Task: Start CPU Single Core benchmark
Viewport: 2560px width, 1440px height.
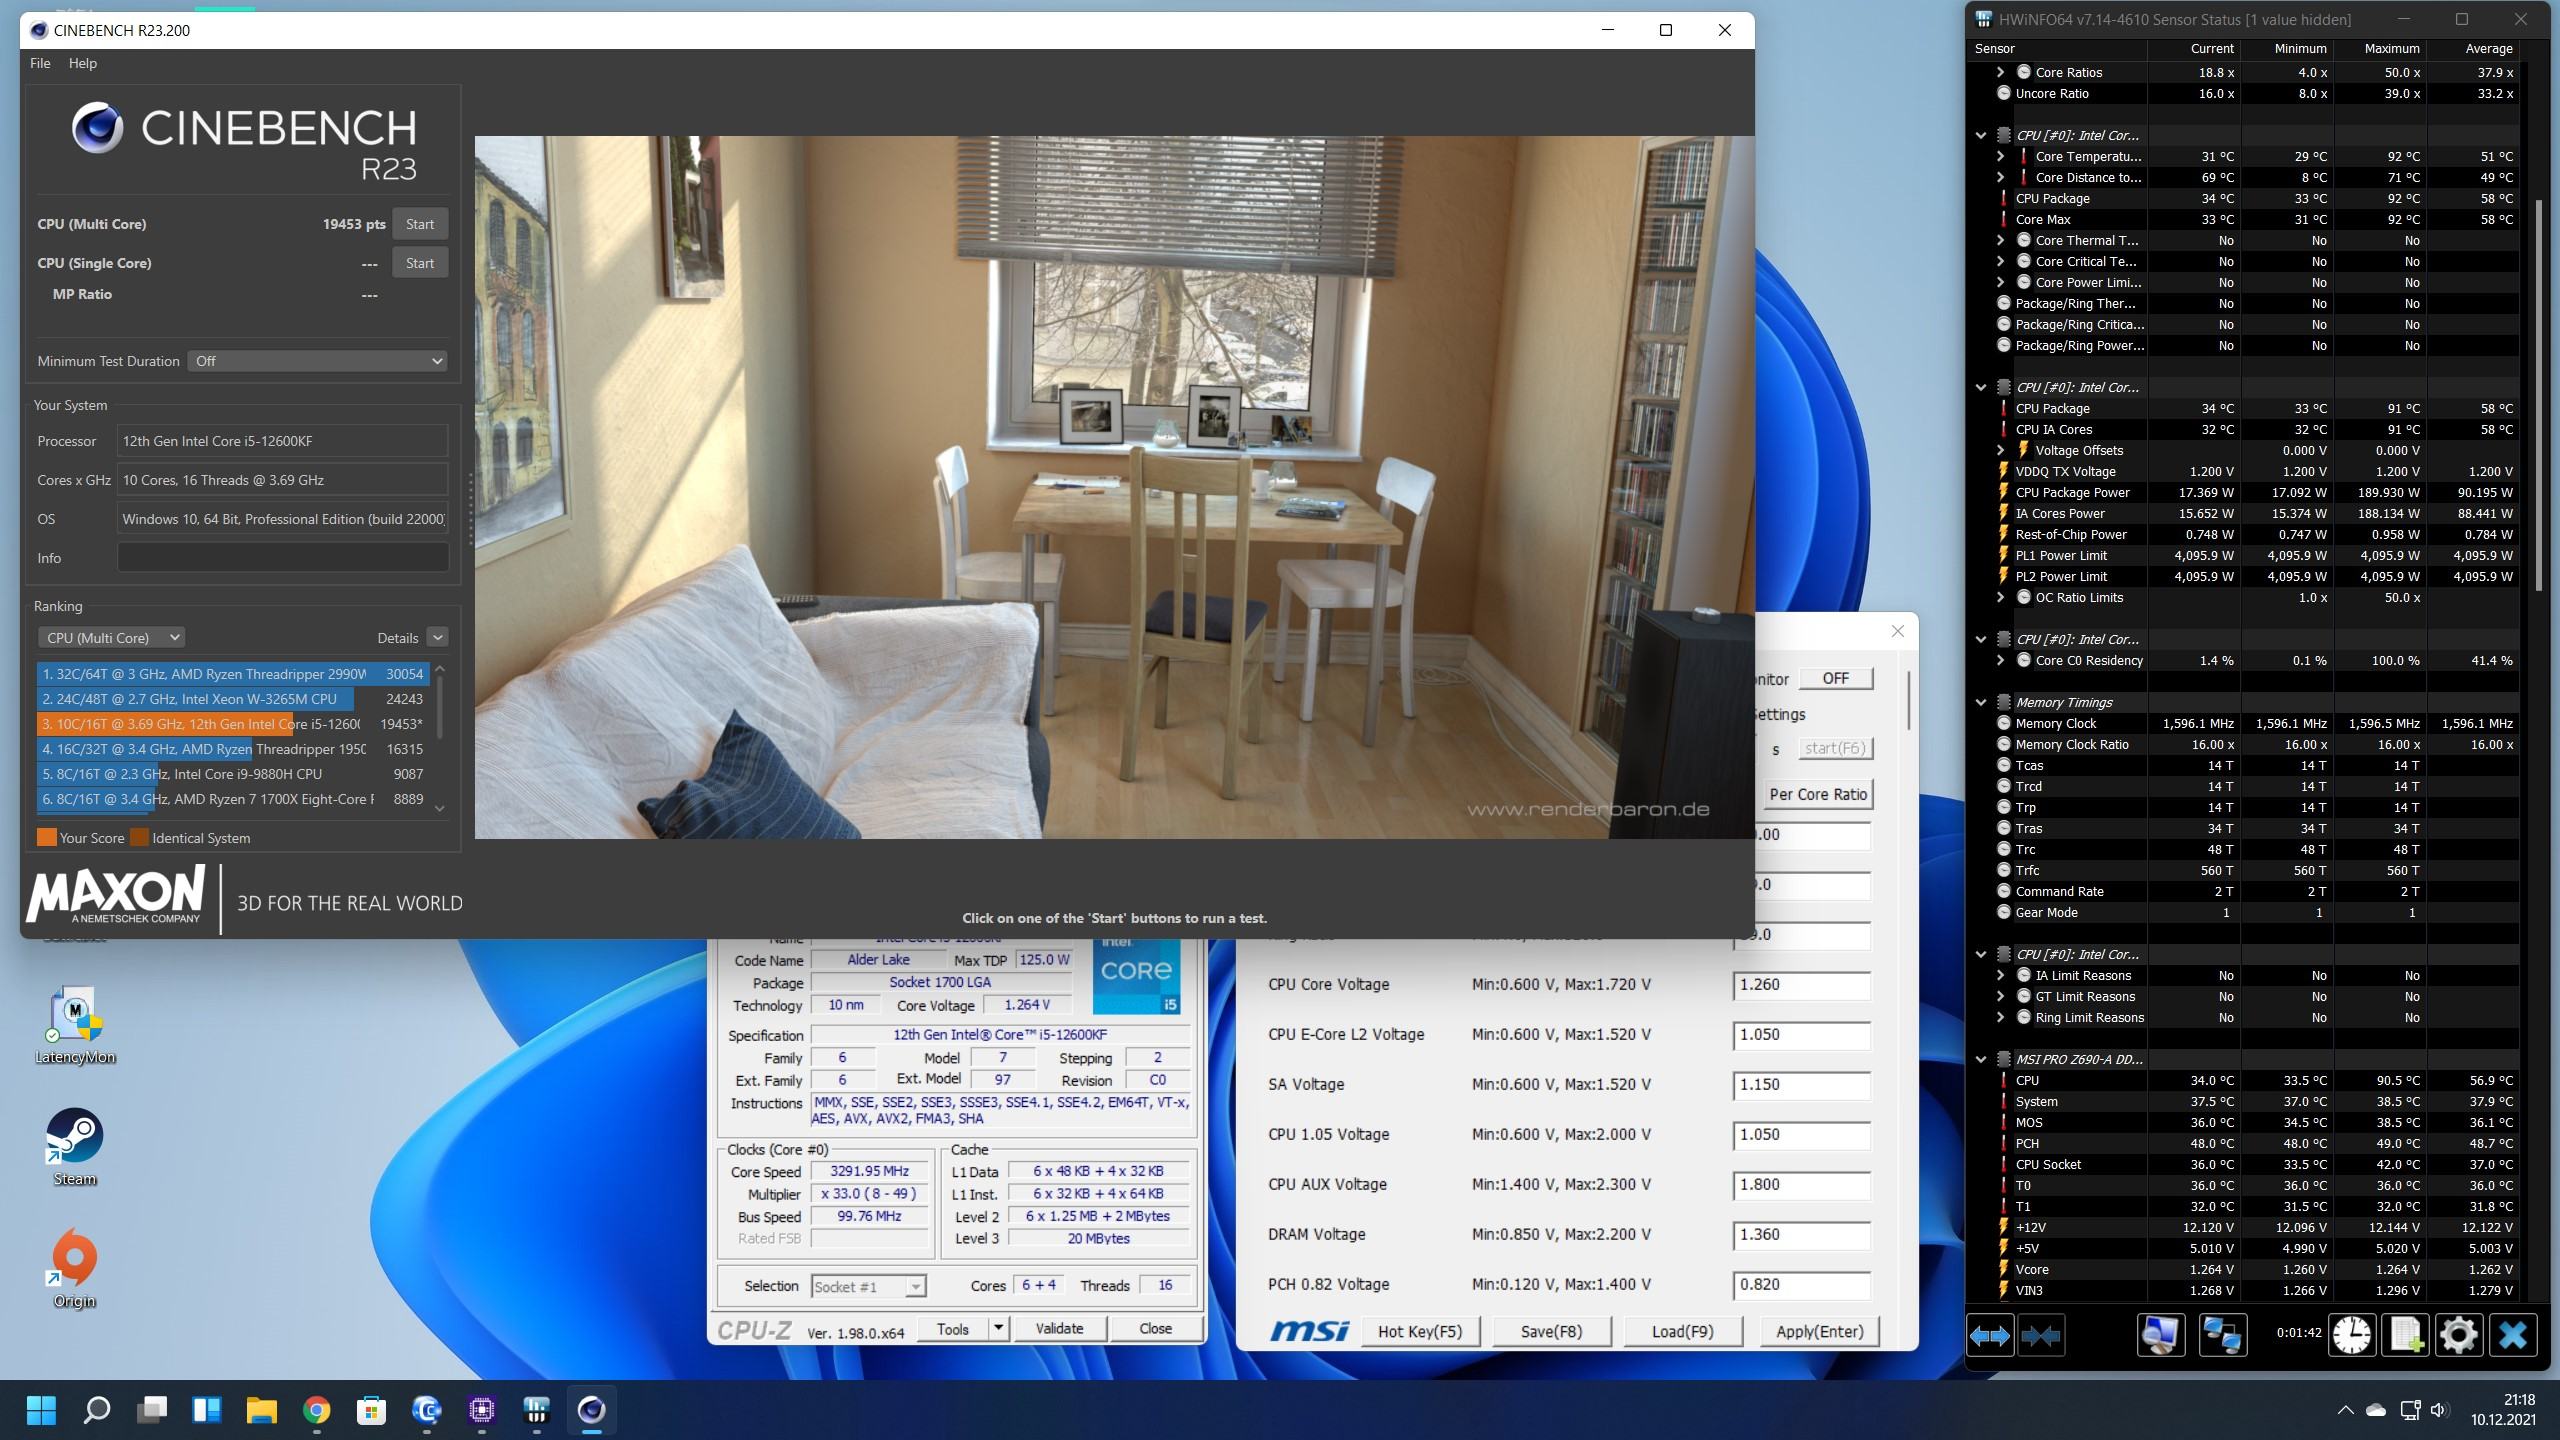Action: click(420, 263)
